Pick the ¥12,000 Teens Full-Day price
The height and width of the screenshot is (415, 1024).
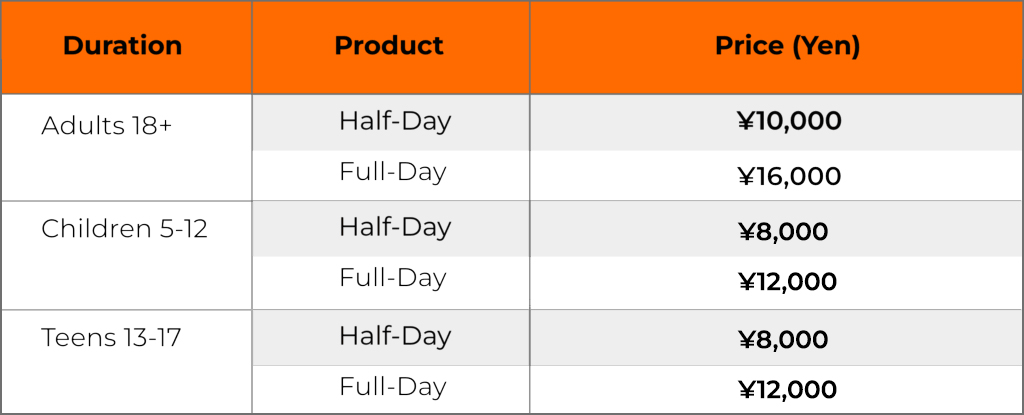coord(787,390)
